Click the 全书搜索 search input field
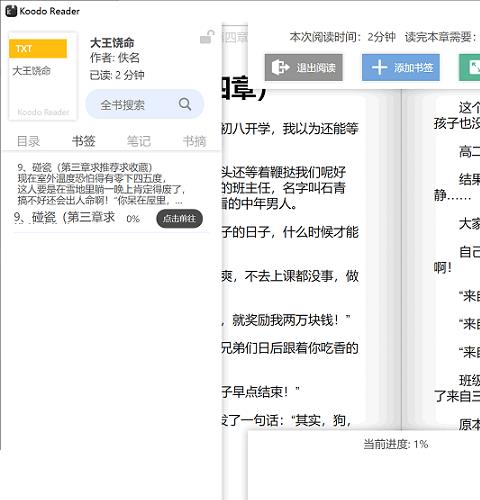This screenshot has height=500, width=480. point(145,104)
